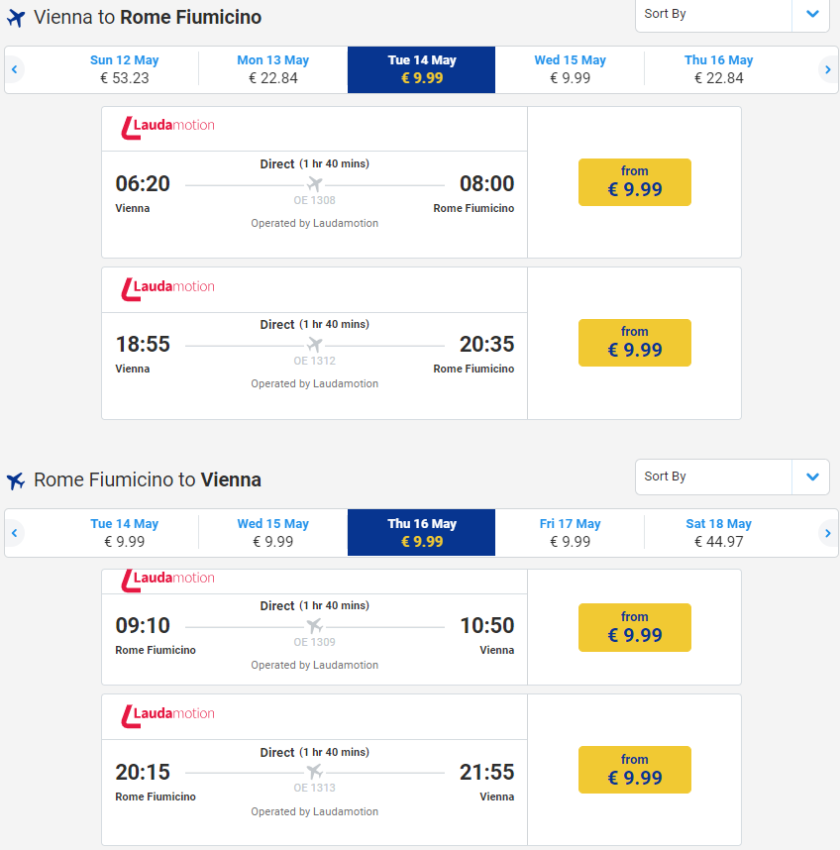The width and height of the screenshot is (840, 850).
Task: Show earlier return dates with the left arrow
Action: 15,533
